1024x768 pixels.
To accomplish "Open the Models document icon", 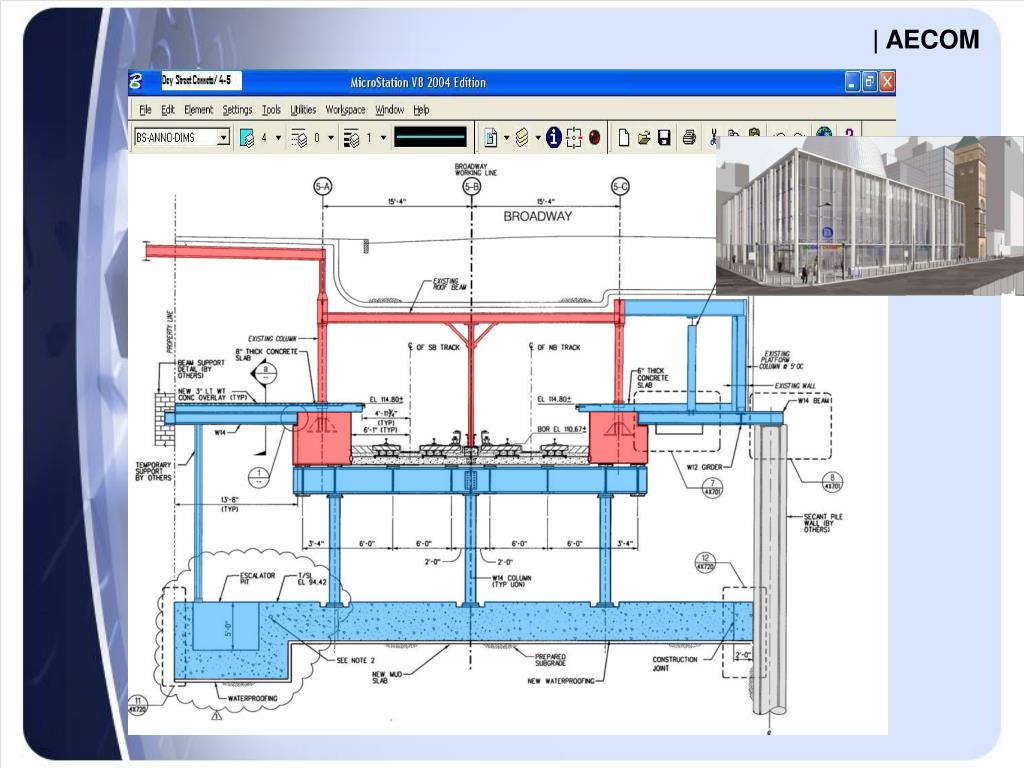I will 490,138.
